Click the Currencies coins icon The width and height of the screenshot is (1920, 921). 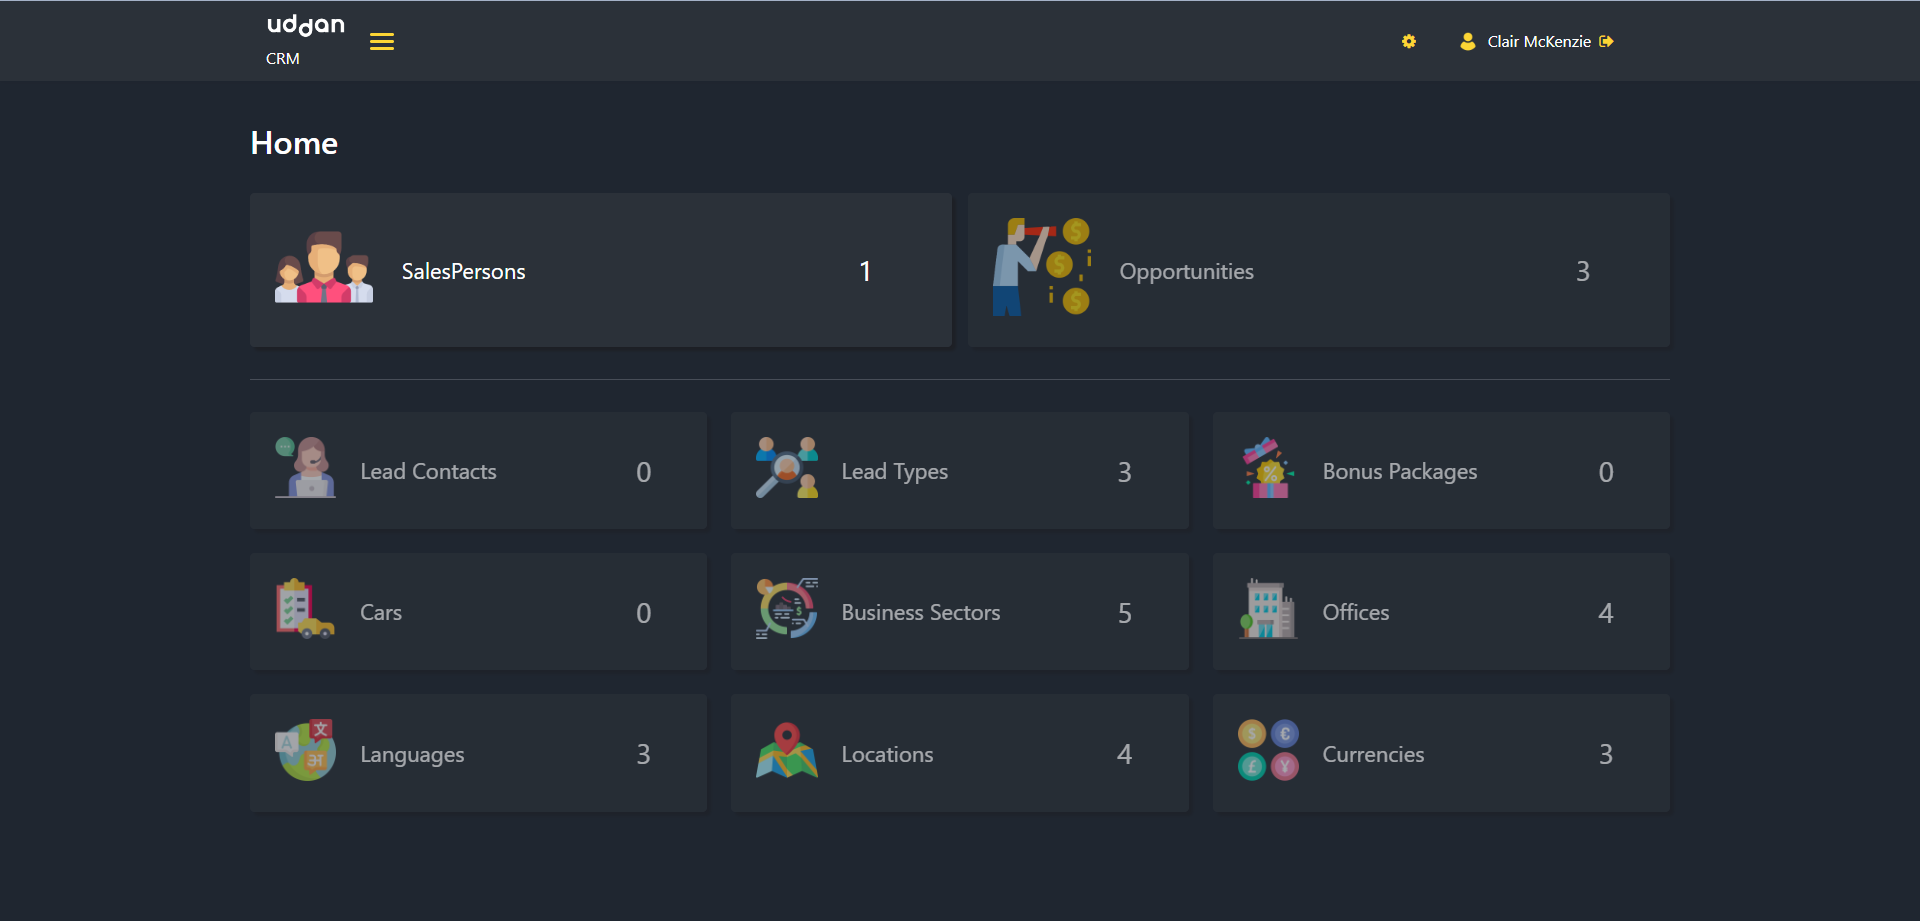coord(1268,751)
